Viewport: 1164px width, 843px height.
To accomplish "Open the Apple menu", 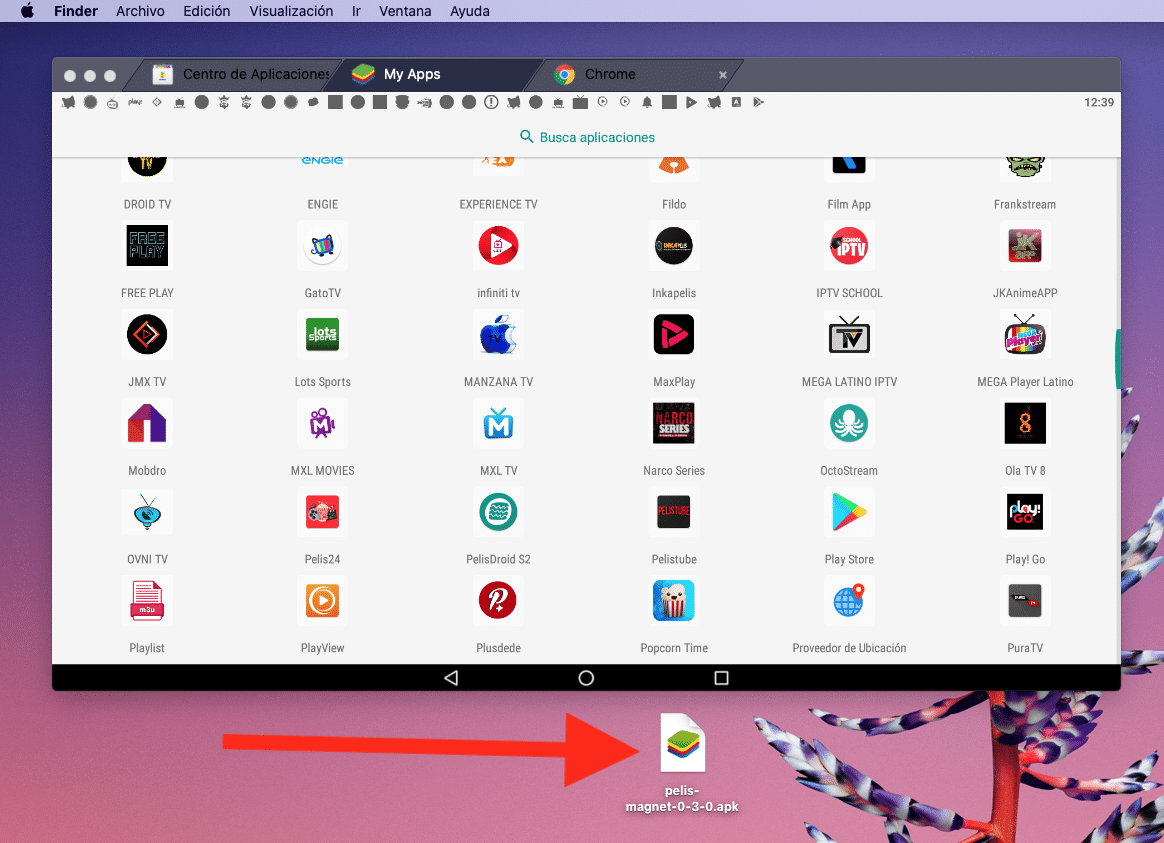I will (x=27, y=11).
